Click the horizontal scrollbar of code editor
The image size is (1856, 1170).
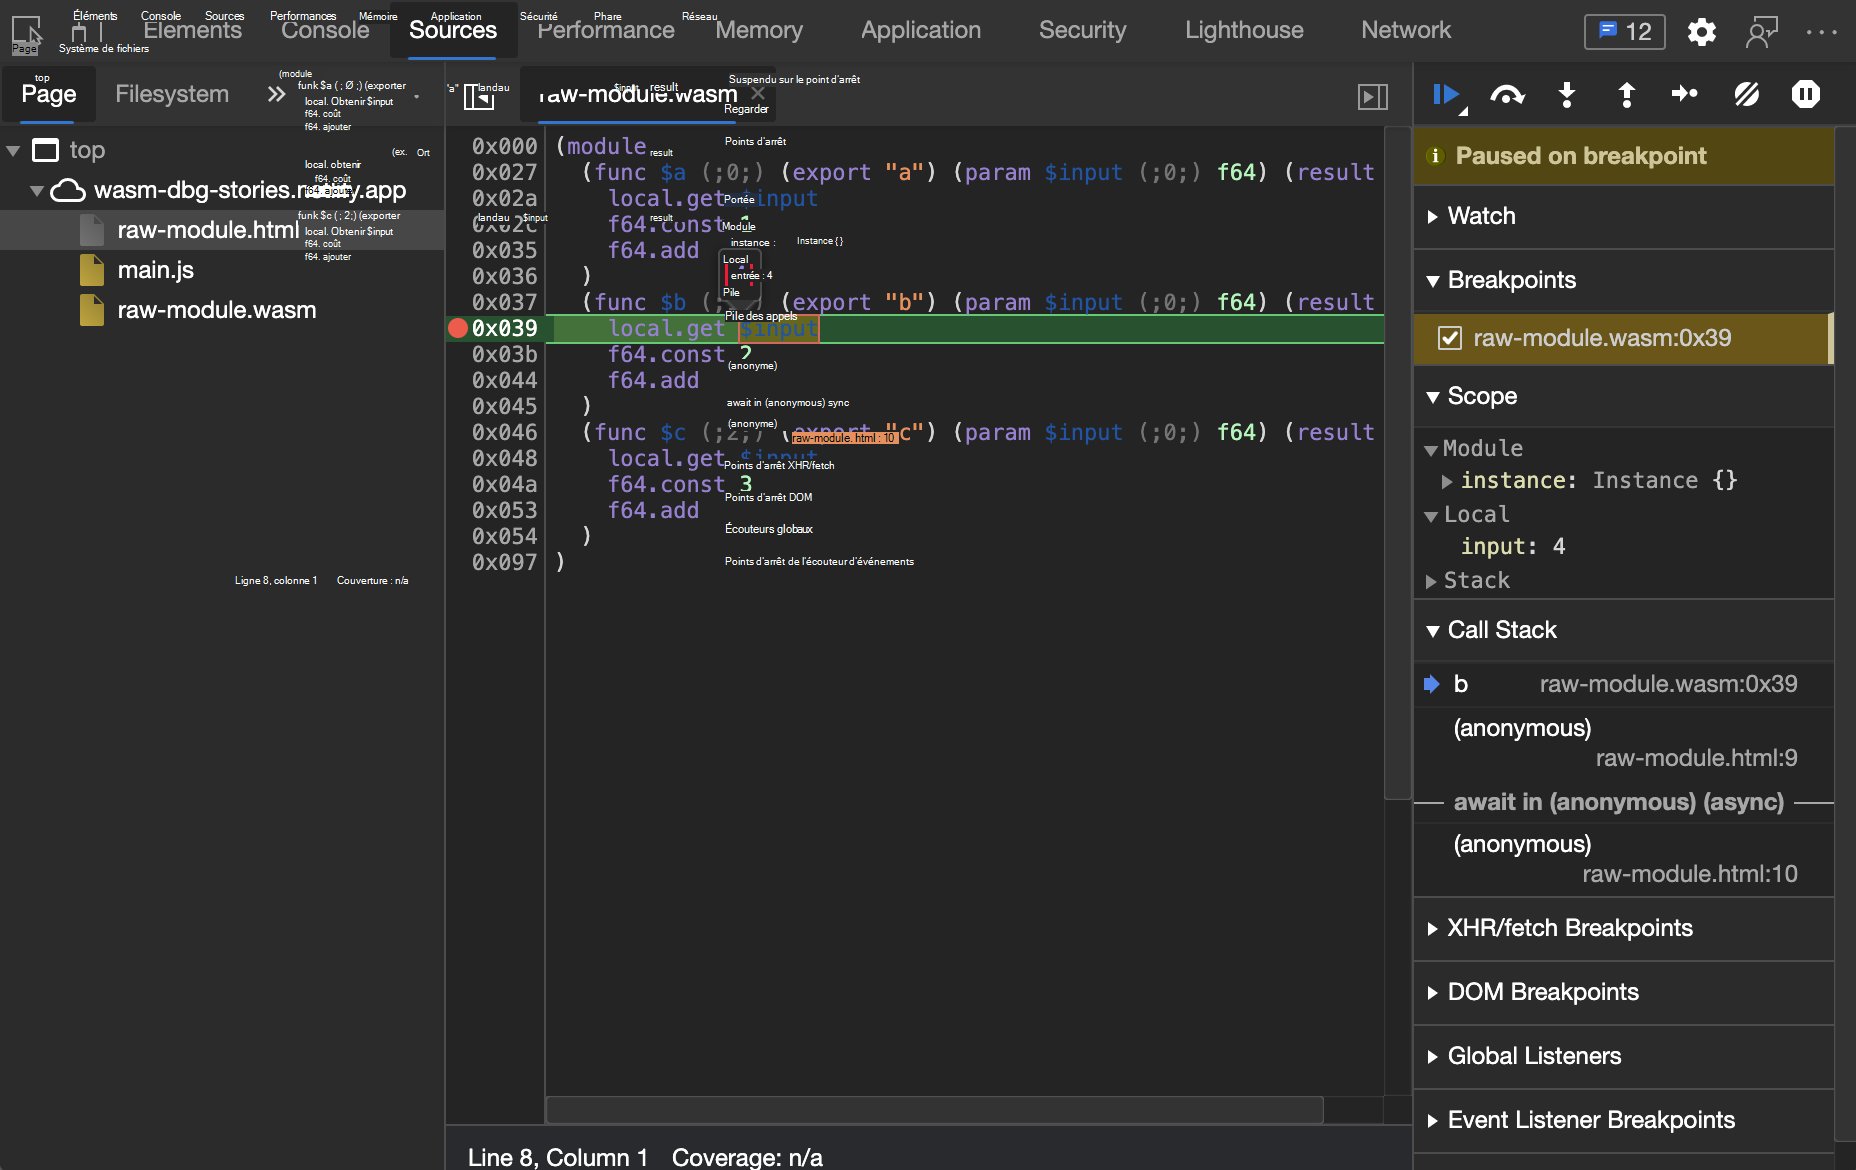click(934, 1109)
